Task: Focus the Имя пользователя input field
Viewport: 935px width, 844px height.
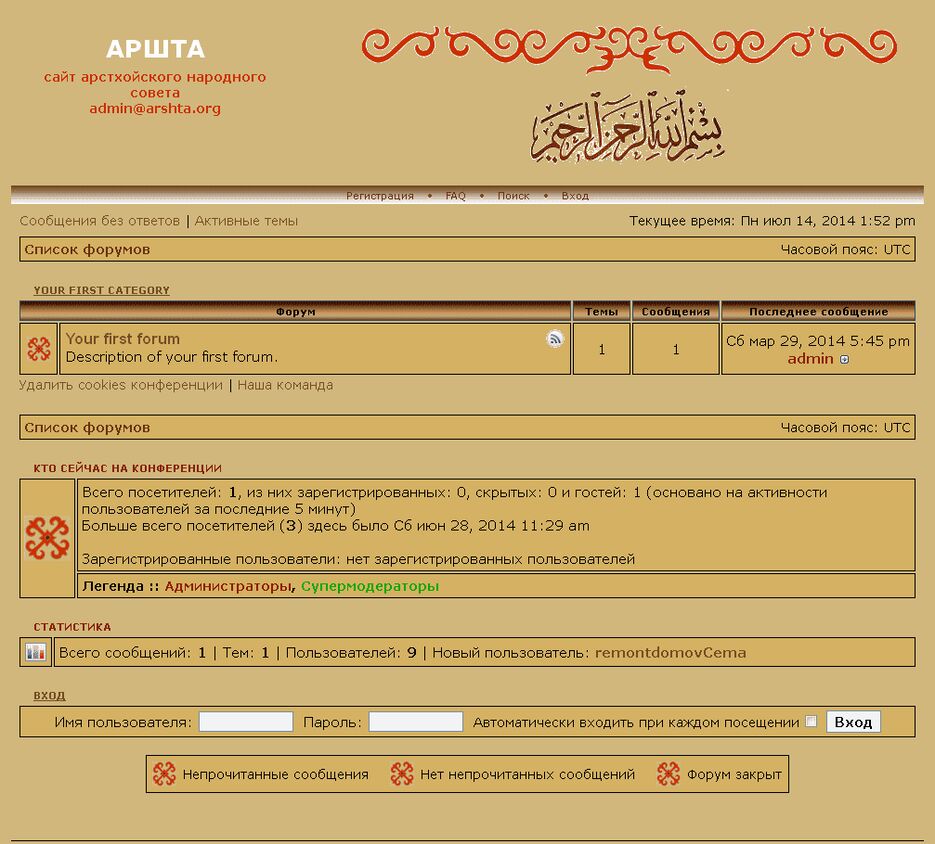Action: (246, 722)
